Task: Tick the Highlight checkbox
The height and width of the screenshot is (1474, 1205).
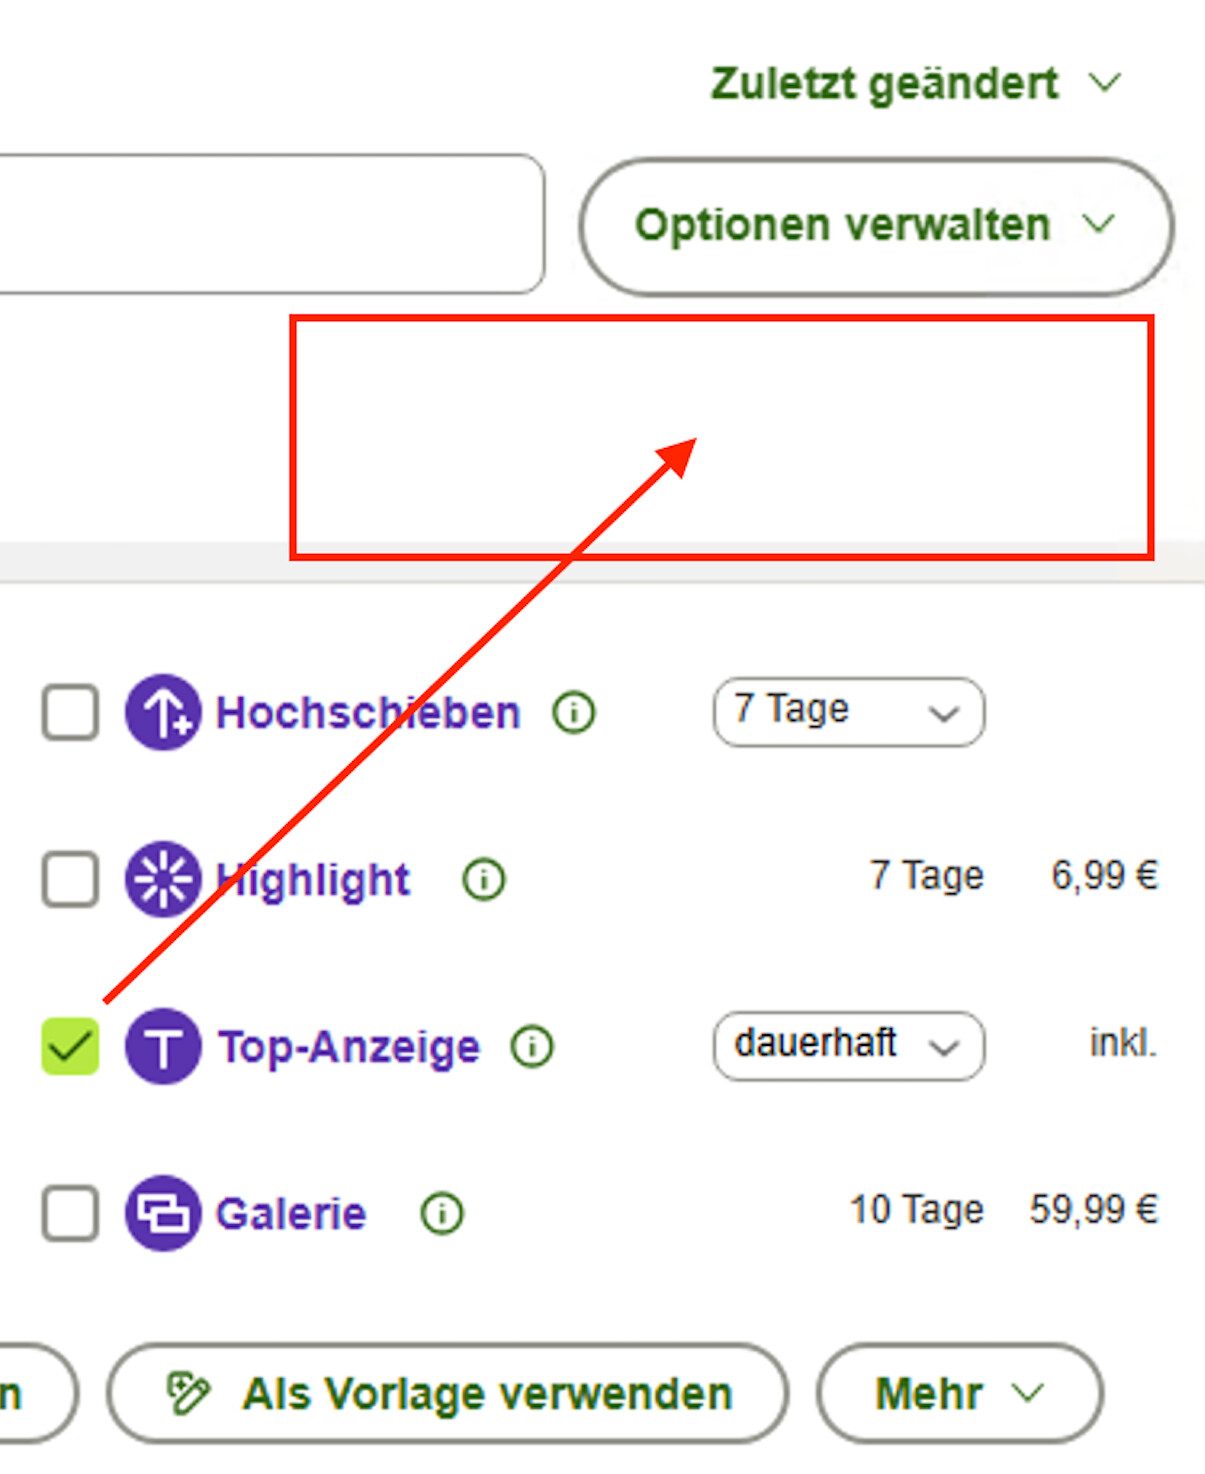Action: (70, 880)
